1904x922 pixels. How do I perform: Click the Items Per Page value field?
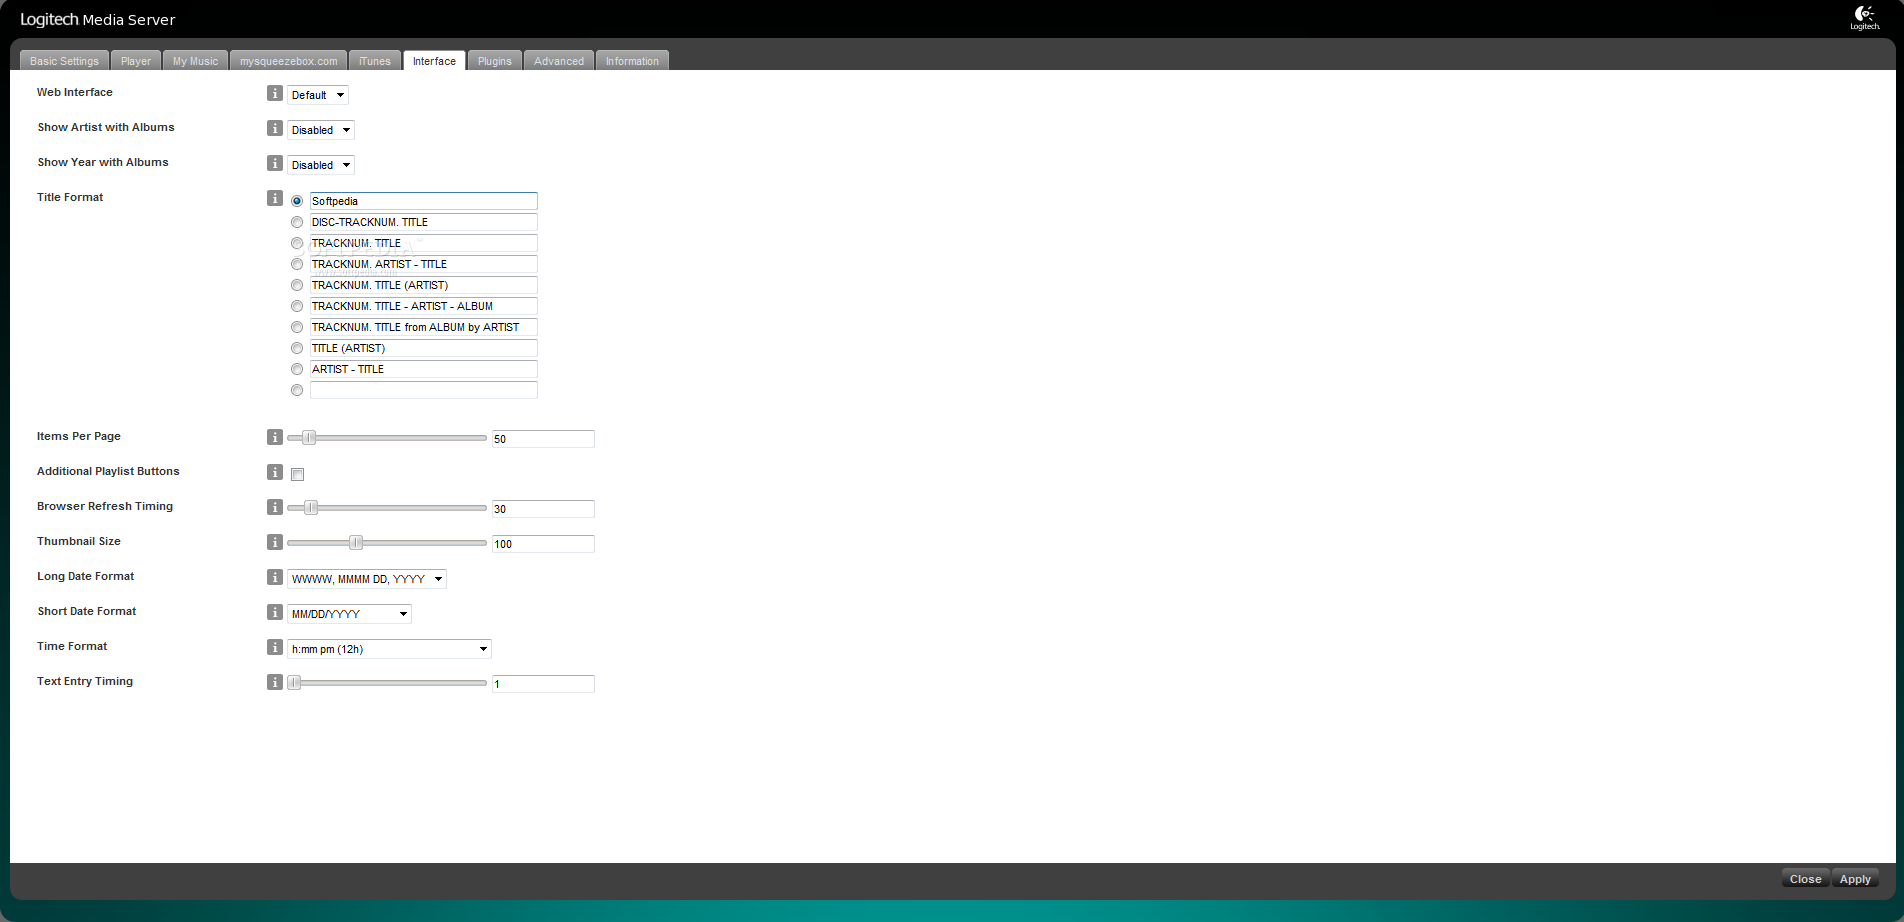(543, 439)
